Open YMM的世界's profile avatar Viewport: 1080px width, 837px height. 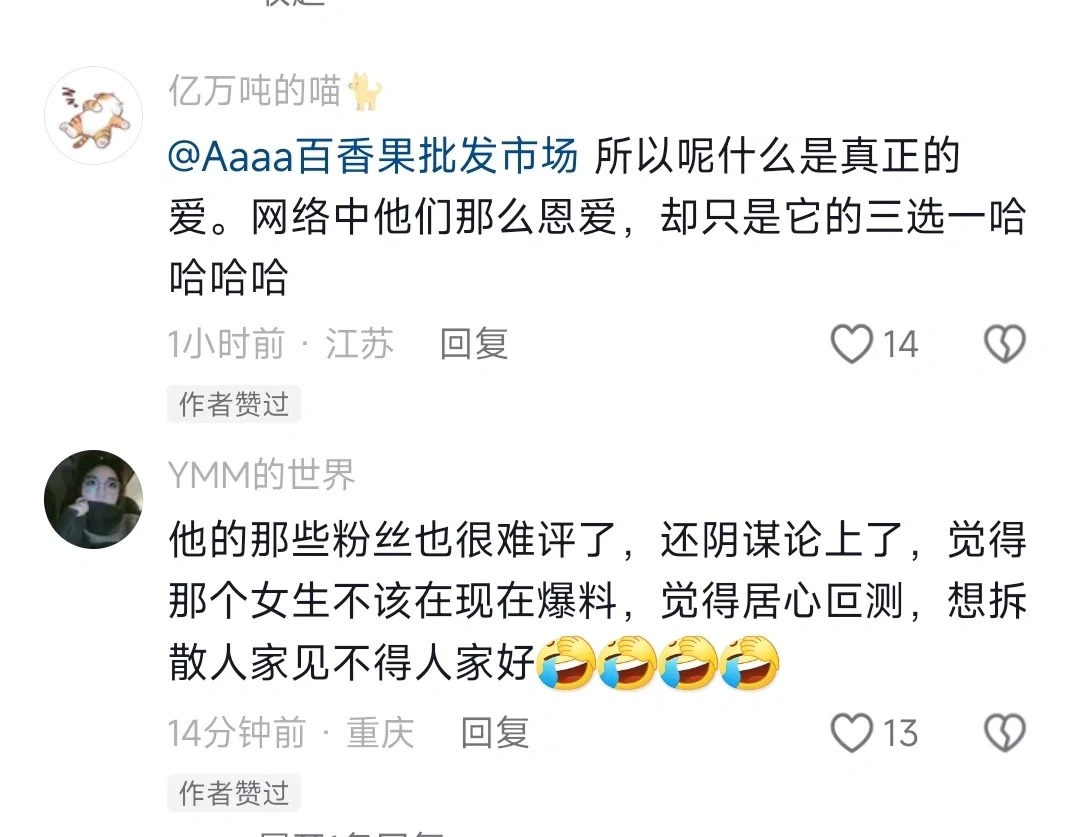[93, 499]
